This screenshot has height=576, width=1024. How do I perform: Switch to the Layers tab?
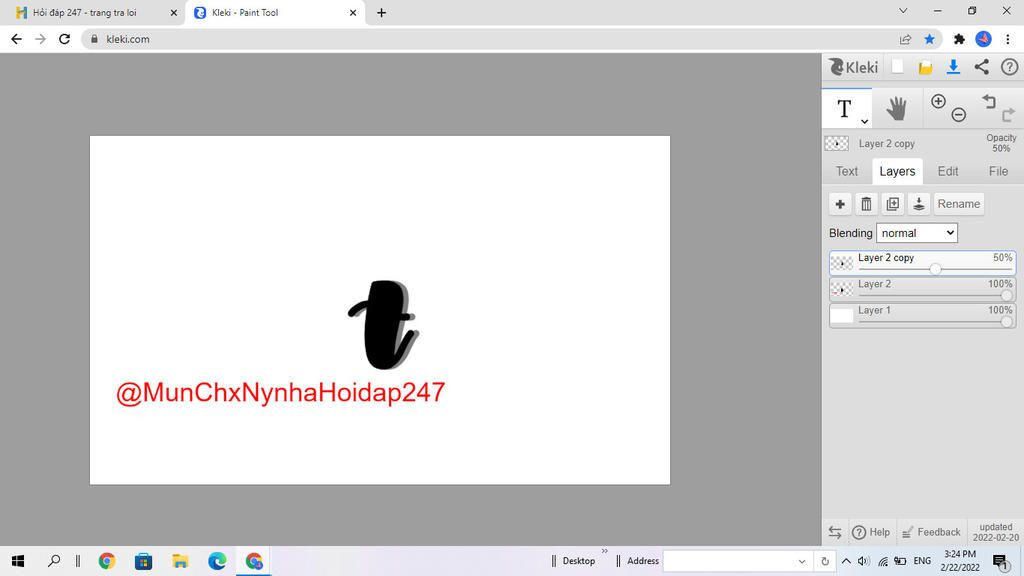[x=897, y=171]
